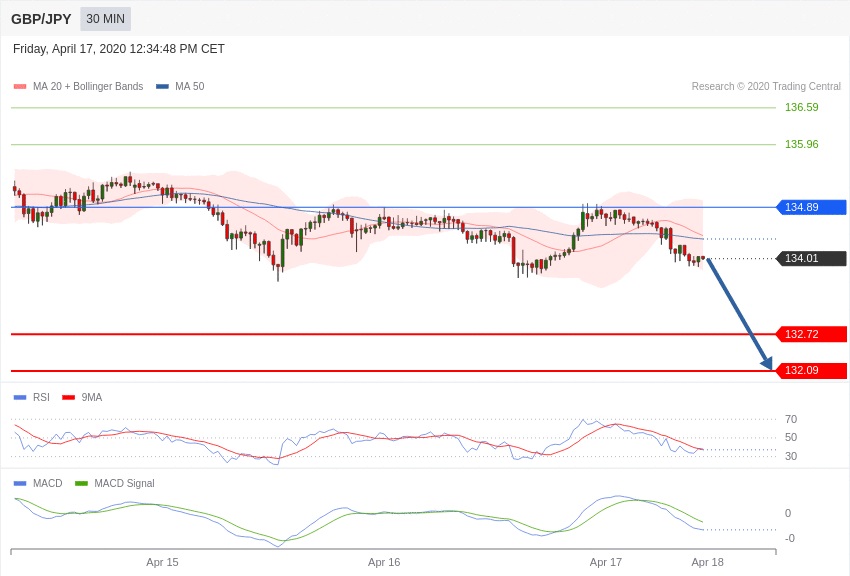Click the MACD -0 axis value
The height and width of the screenshot is (576, 850).
789,538
